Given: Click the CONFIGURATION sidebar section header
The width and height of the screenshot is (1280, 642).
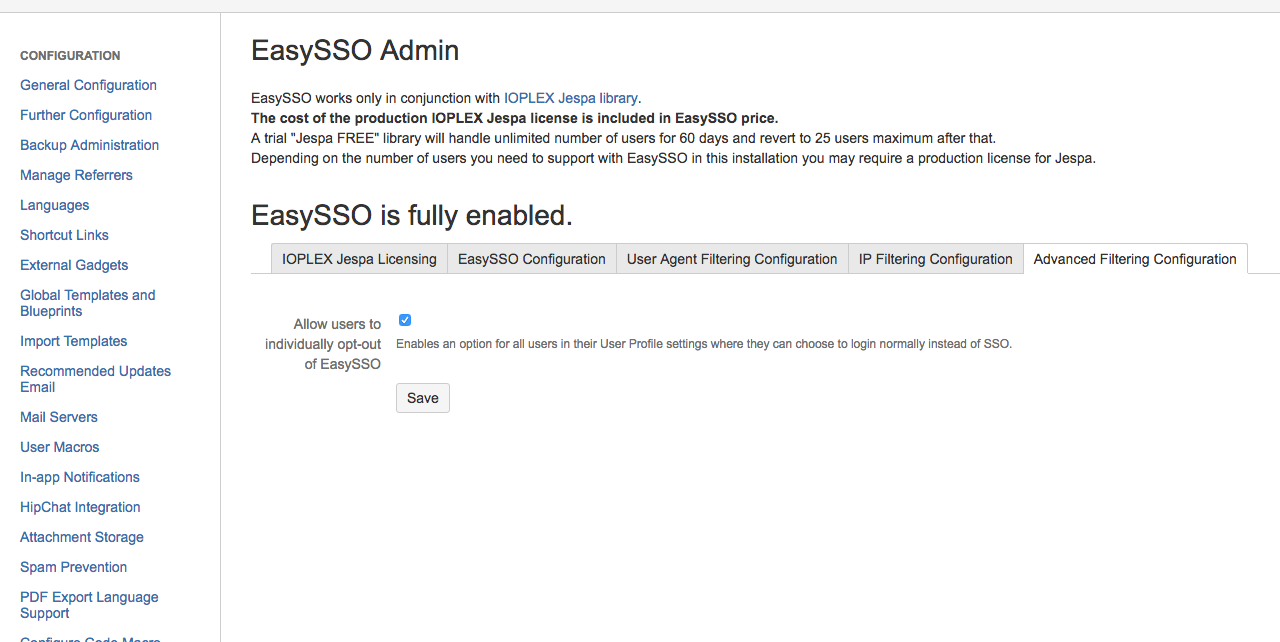Looking at the screenshot, I should (x=70, y=56).
